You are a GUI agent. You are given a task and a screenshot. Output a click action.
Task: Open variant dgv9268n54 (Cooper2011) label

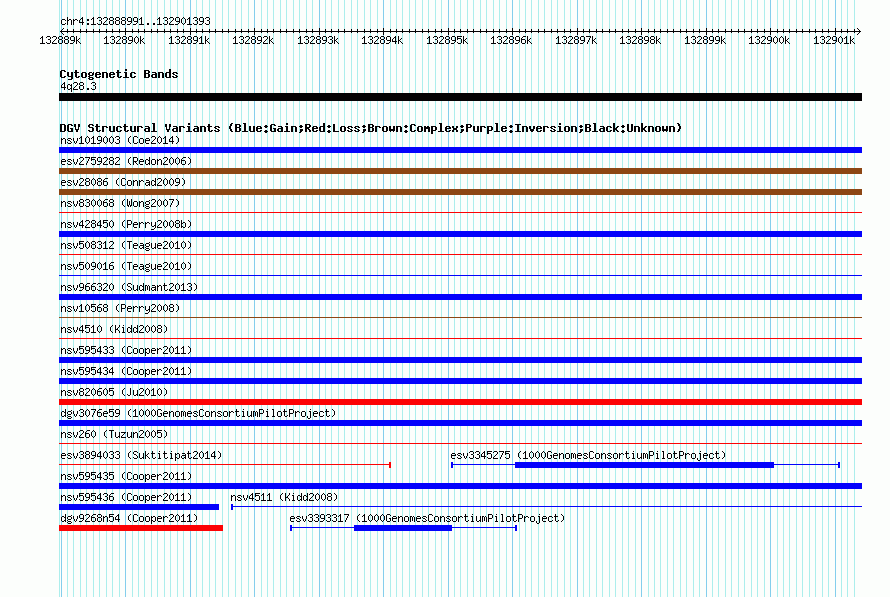point(129,518)
